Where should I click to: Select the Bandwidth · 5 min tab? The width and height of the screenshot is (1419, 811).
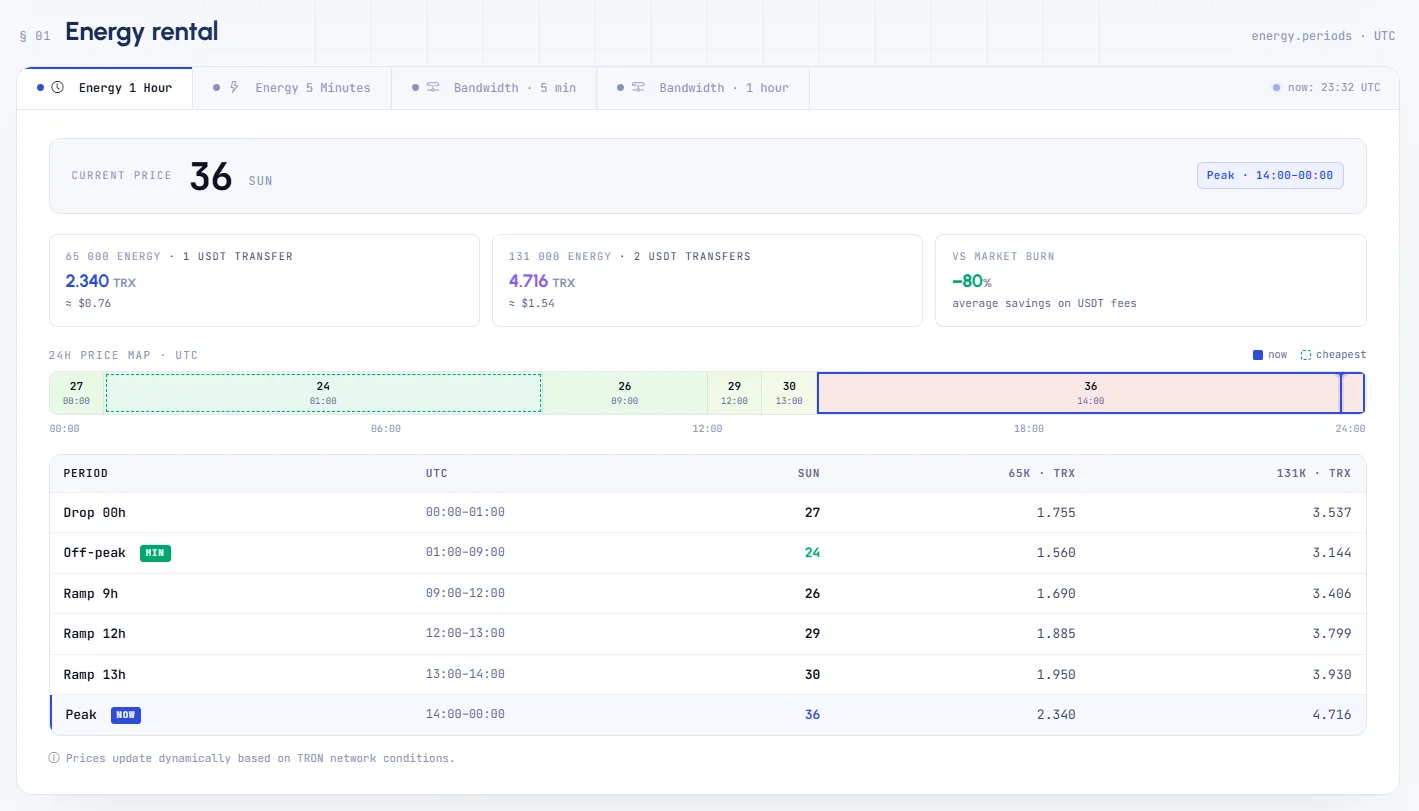point(494,88)
